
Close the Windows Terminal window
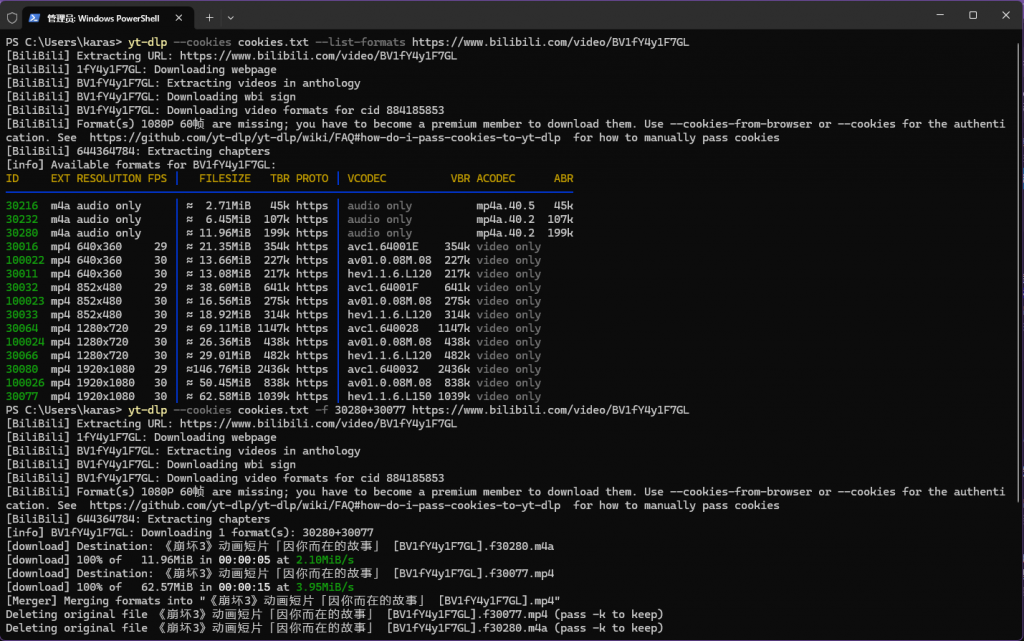coord(1004,16)
